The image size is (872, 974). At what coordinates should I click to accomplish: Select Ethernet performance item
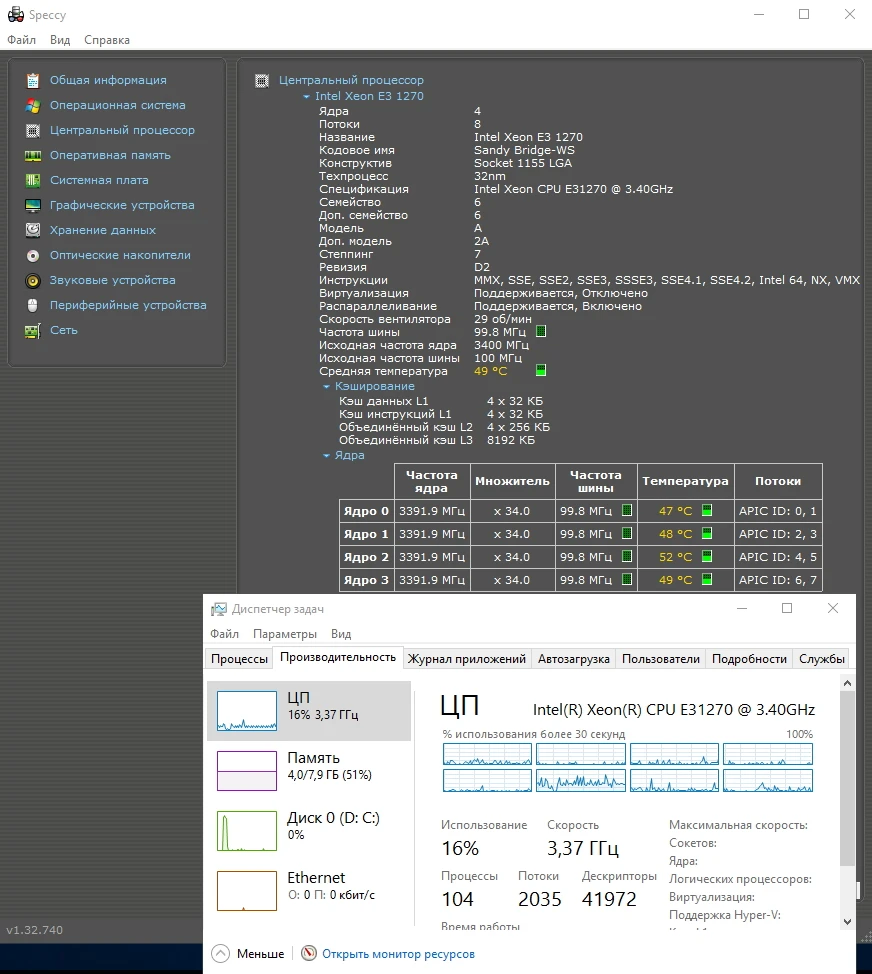pyautogui.click(x=309, y=891)
